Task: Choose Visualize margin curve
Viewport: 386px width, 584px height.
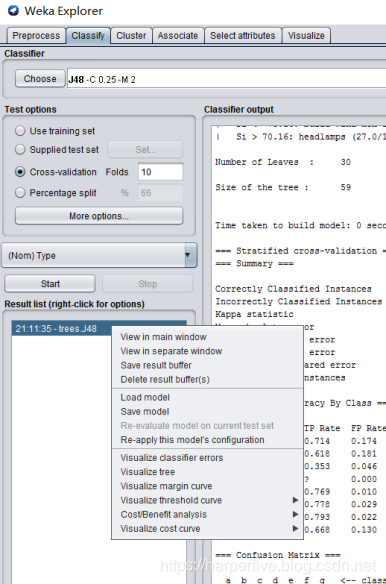Action: click(x=207, y=486)
